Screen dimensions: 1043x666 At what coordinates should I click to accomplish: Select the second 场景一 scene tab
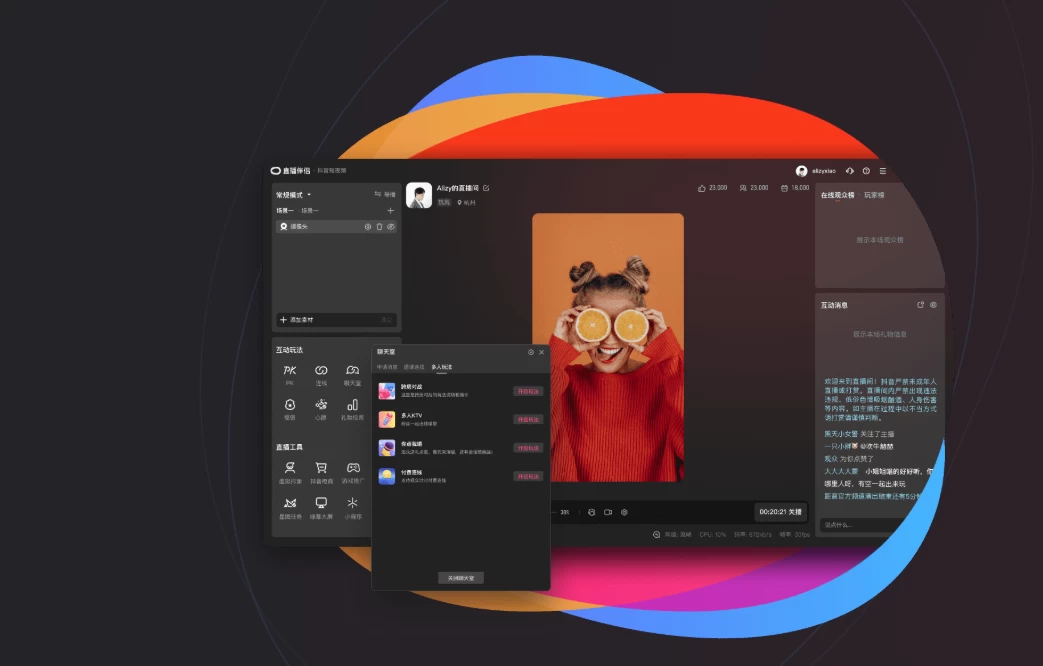(310, 210)
